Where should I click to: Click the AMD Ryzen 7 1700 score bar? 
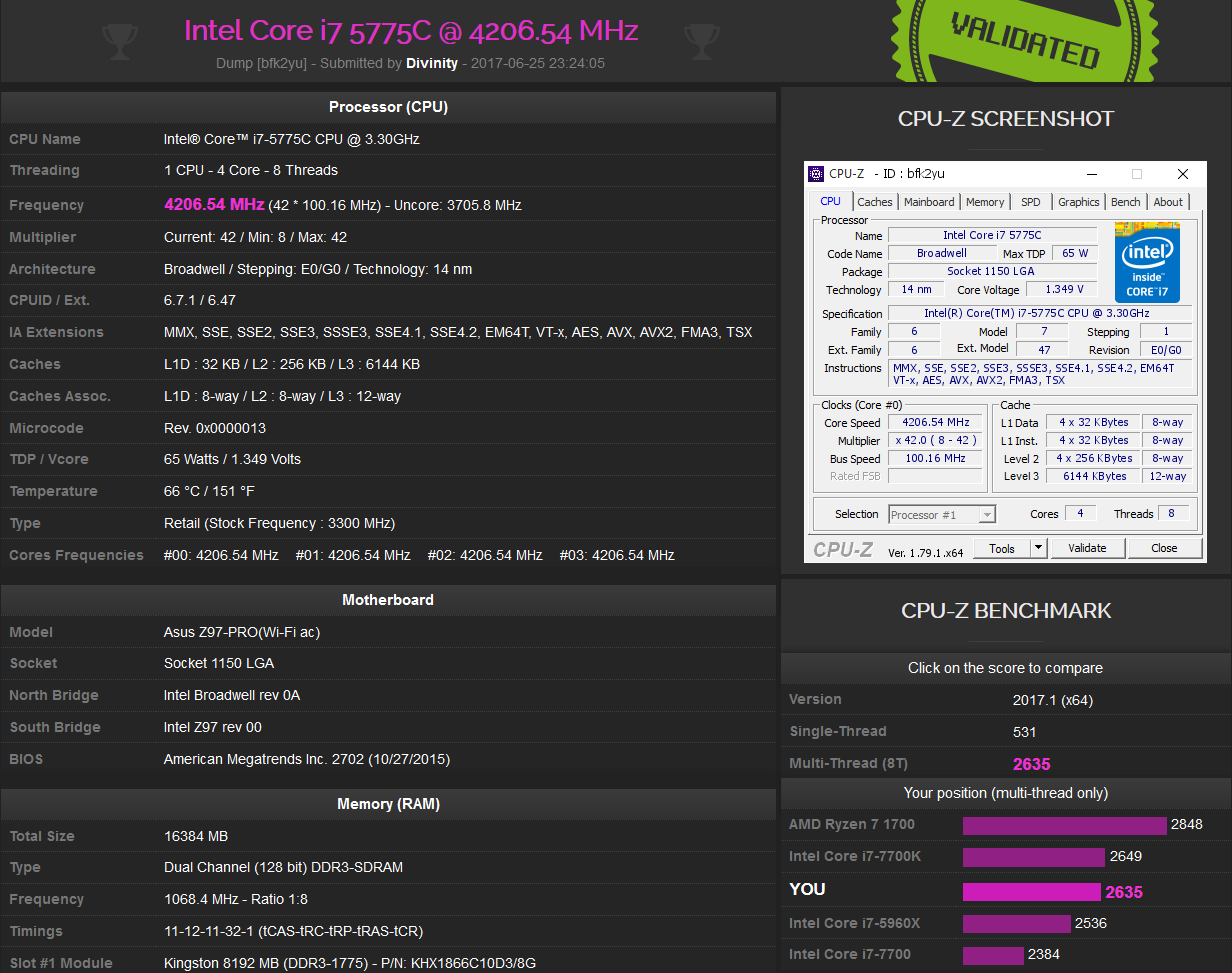click(1065, 825)
